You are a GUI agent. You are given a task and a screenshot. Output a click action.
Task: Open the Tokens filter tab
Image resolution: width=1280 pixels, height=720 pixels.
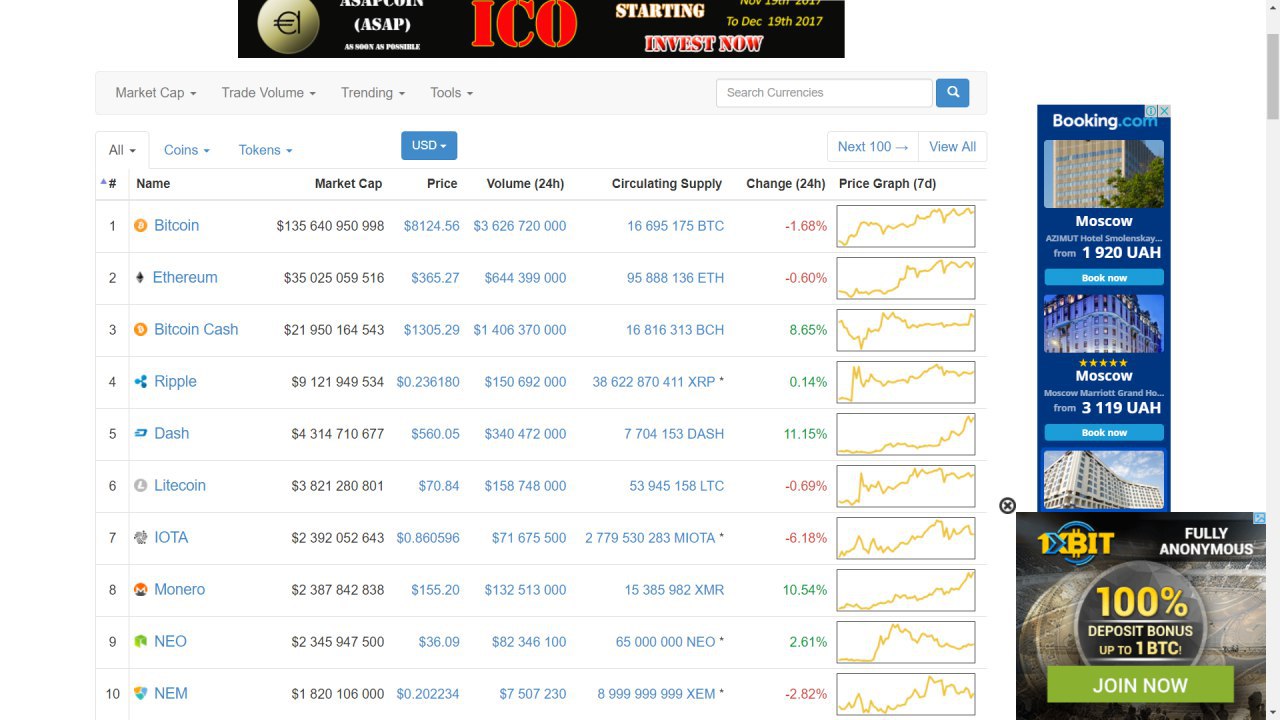(265, 150)
